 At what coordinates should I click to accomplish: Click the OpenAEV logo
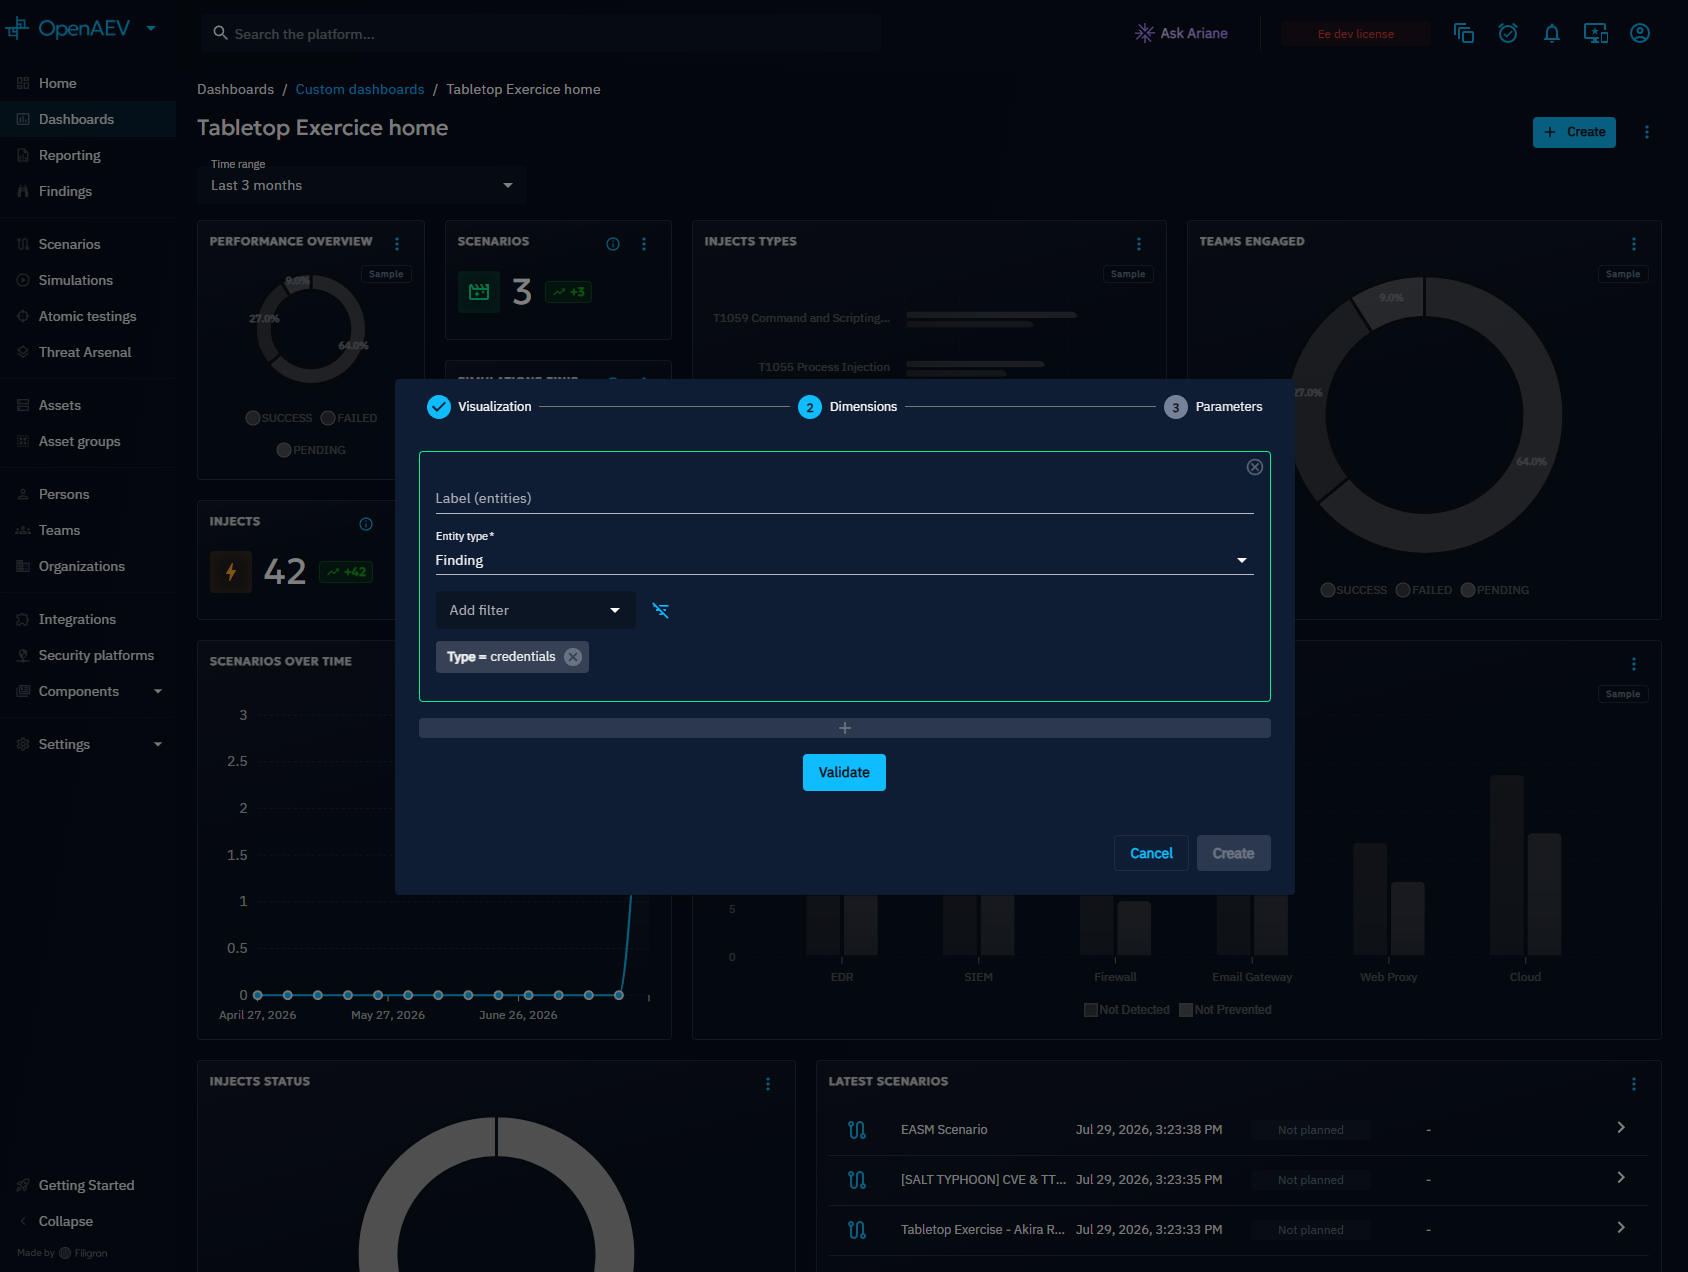pyautogui.click(x=68, y=28)
